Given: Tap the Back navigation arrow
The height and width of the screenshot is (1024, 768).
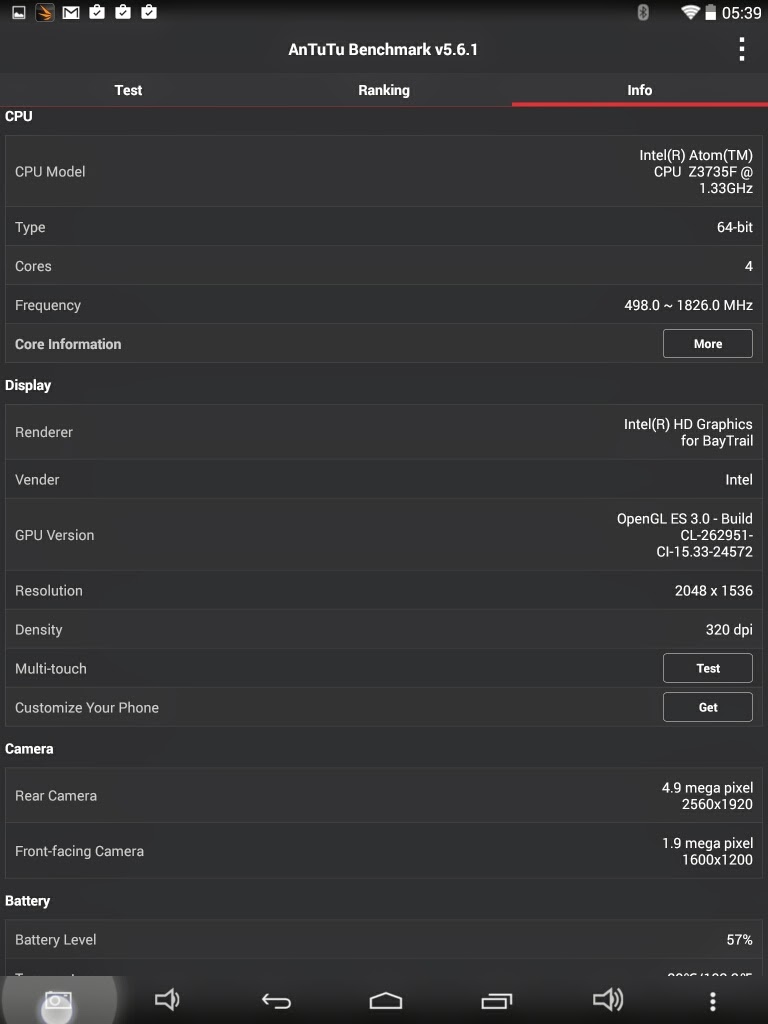Looking at the screenshot, I should pyautogui.click(x=276, y=1000).
